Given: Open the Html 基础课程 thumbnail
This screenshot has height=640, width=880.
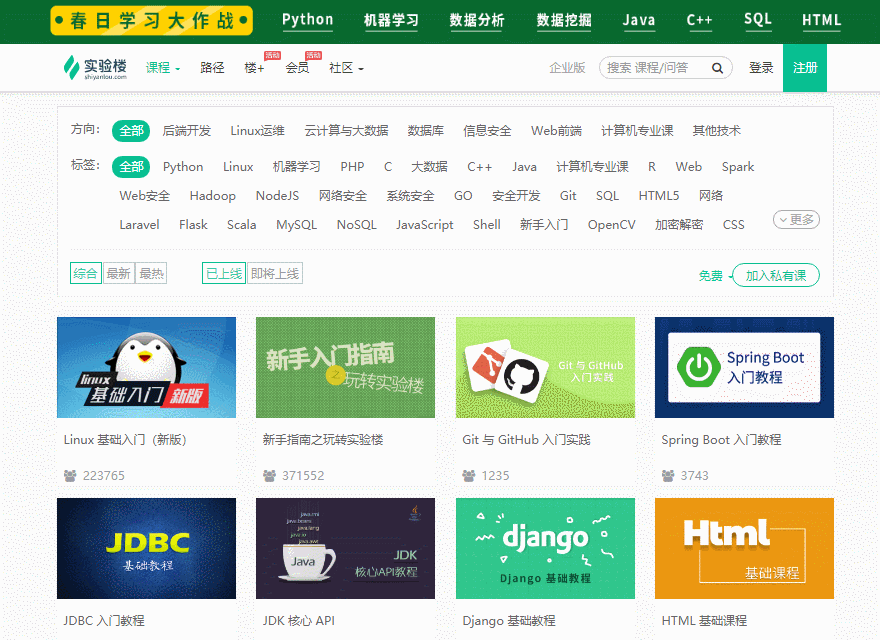Looking at the screenshot, I should 744,548.
